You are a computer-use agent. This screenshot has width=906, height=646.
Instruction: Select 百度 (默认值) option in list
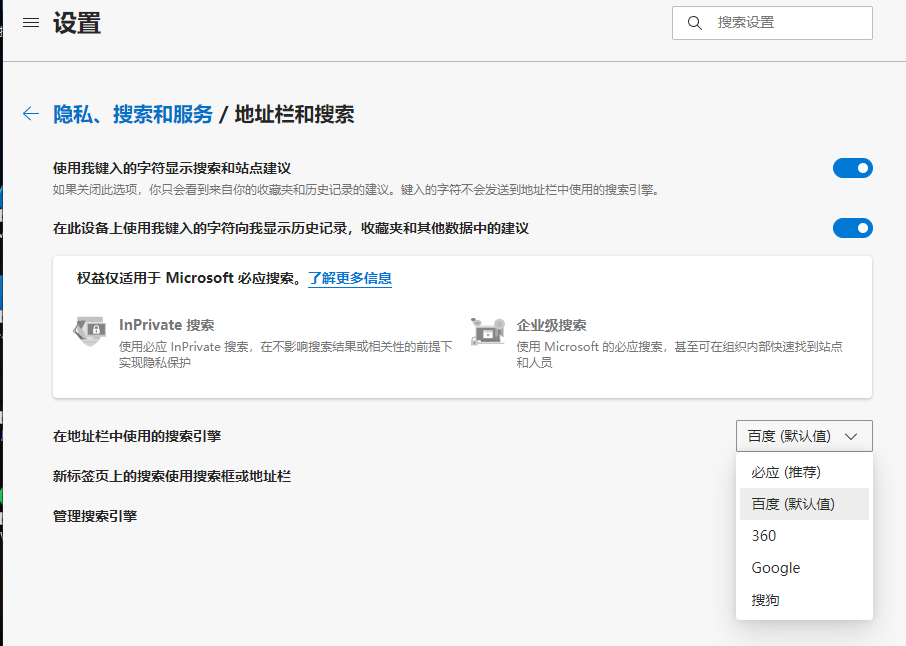[x=804, y=504]
